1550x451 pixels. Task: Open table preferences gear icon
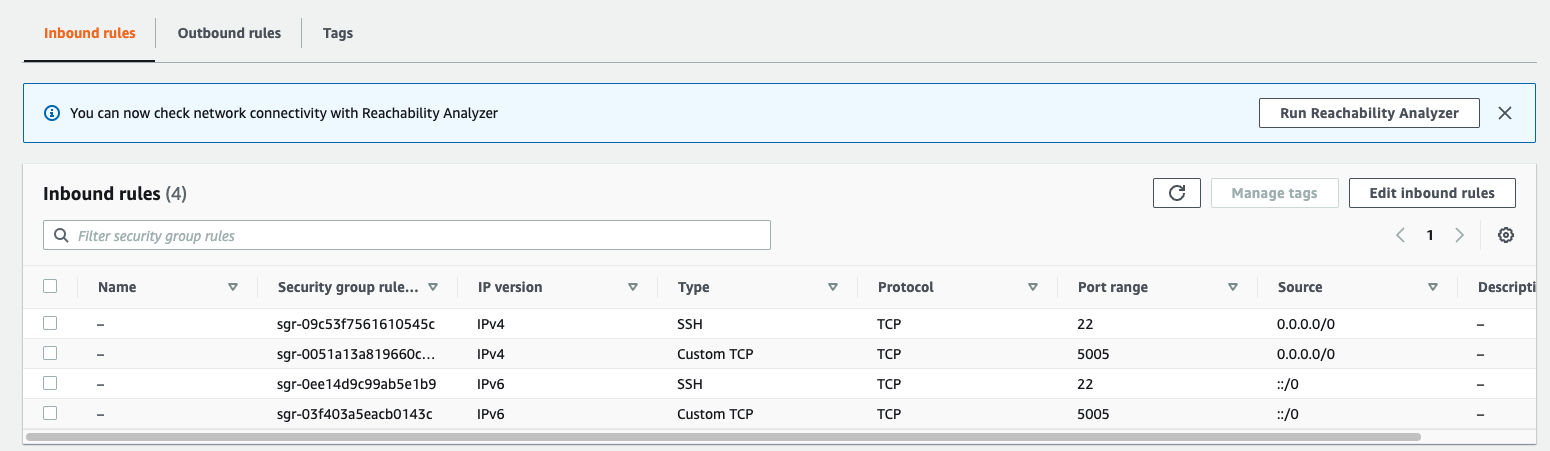1506,235
